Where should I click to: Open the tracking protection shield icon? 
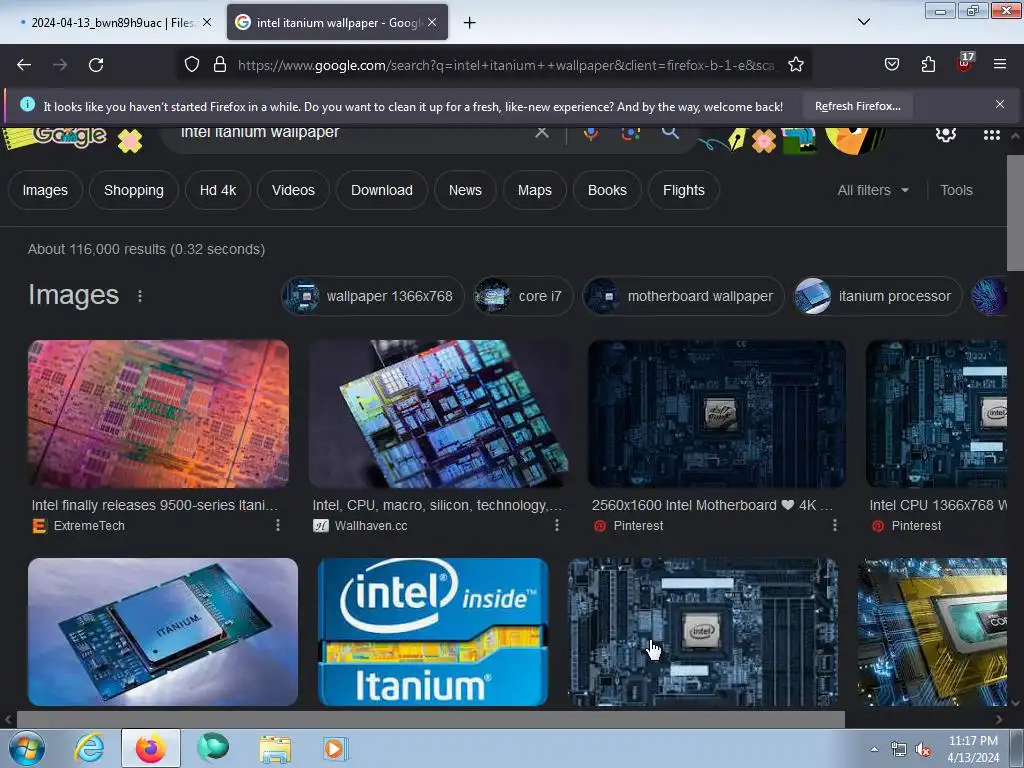191,65
